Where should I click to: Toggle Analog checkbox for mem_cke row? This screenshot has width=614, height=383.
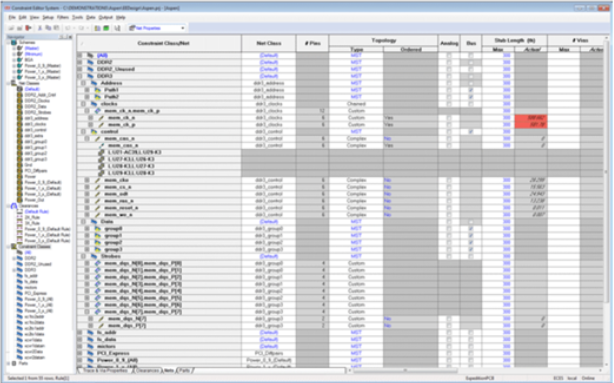[449, 180]
